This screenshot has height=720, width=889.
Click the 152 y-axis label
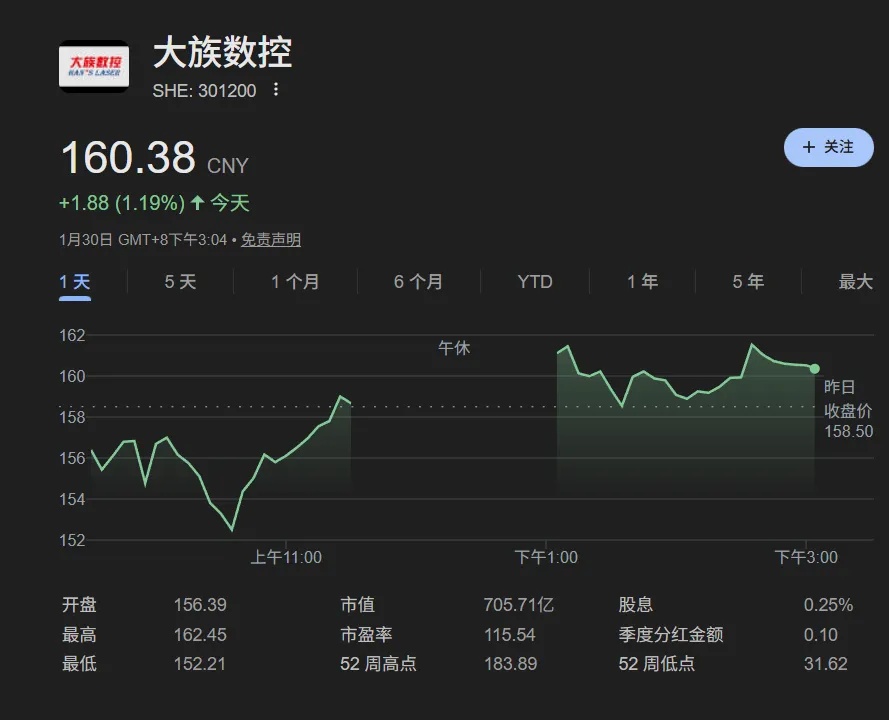tap(72, 540)
